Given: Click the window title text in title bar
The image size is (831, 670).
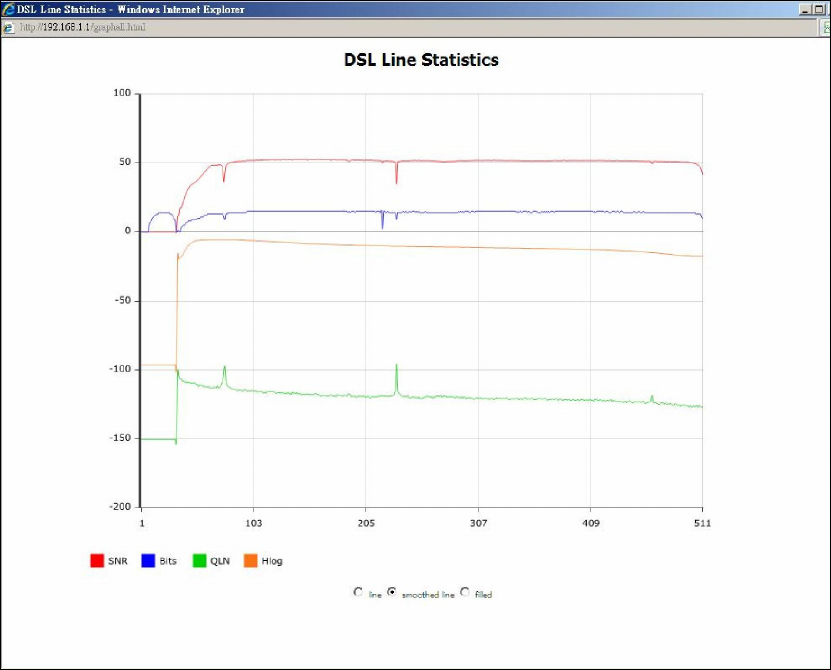Looking at the screenshot, I should [130, 10].
